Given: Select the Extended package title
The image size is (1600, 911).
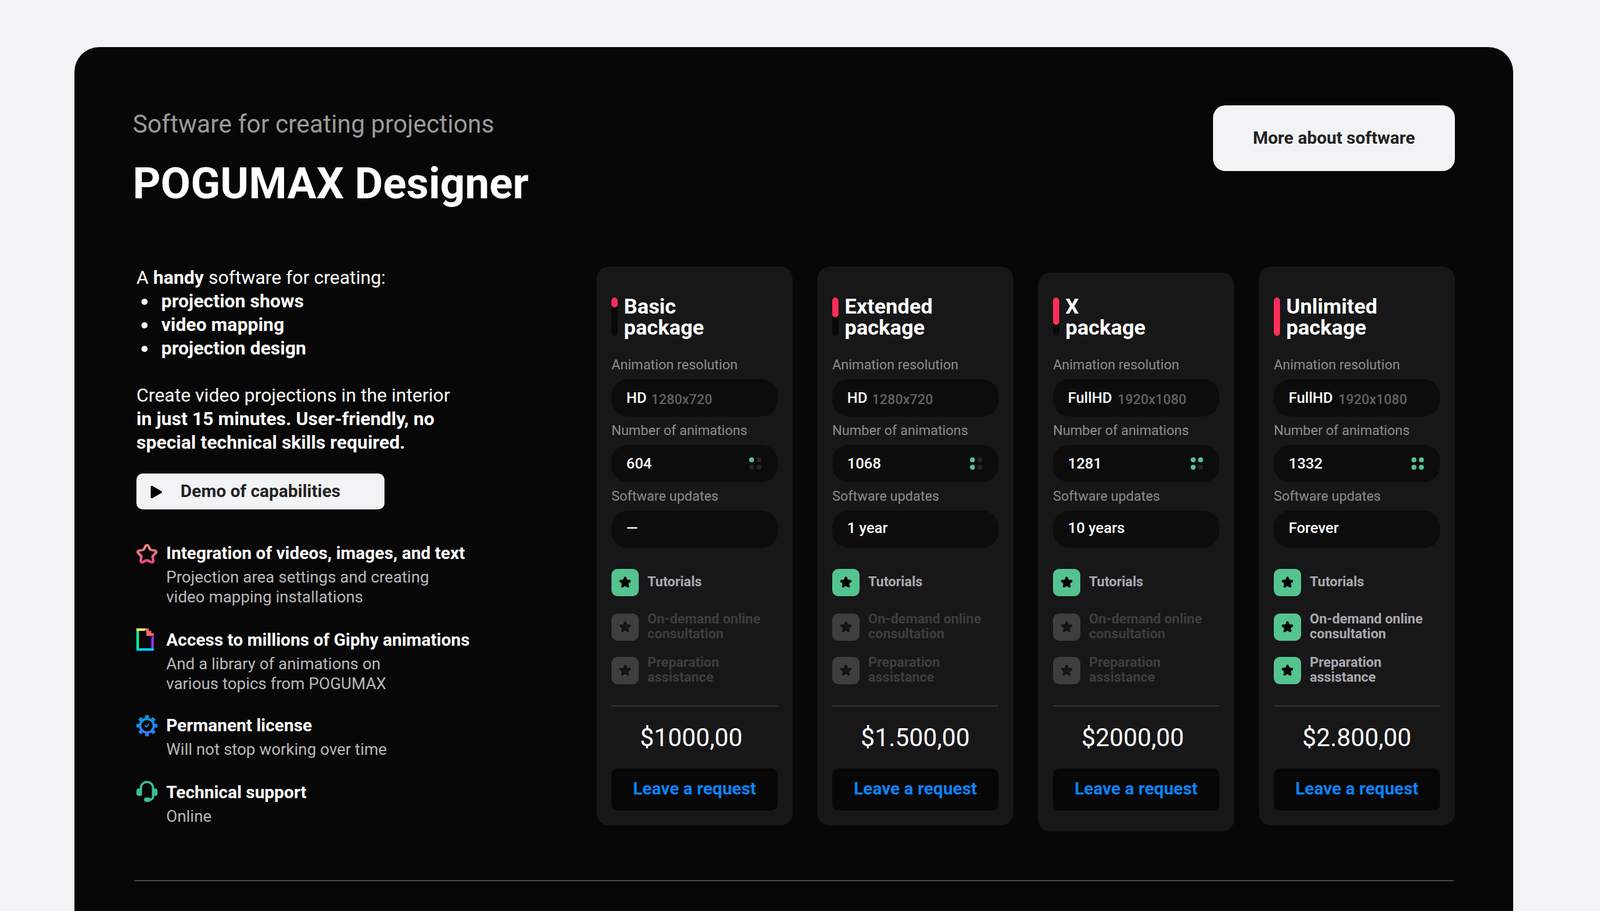Looking at the screenshot, I should tap(888, 317).
